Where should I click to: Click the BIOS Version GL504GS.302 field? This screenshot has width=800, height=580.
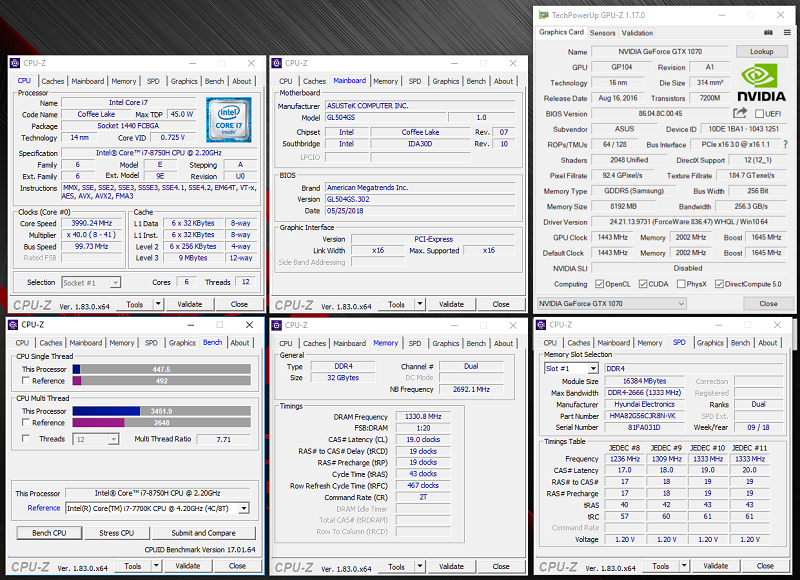tap(420, 199)
